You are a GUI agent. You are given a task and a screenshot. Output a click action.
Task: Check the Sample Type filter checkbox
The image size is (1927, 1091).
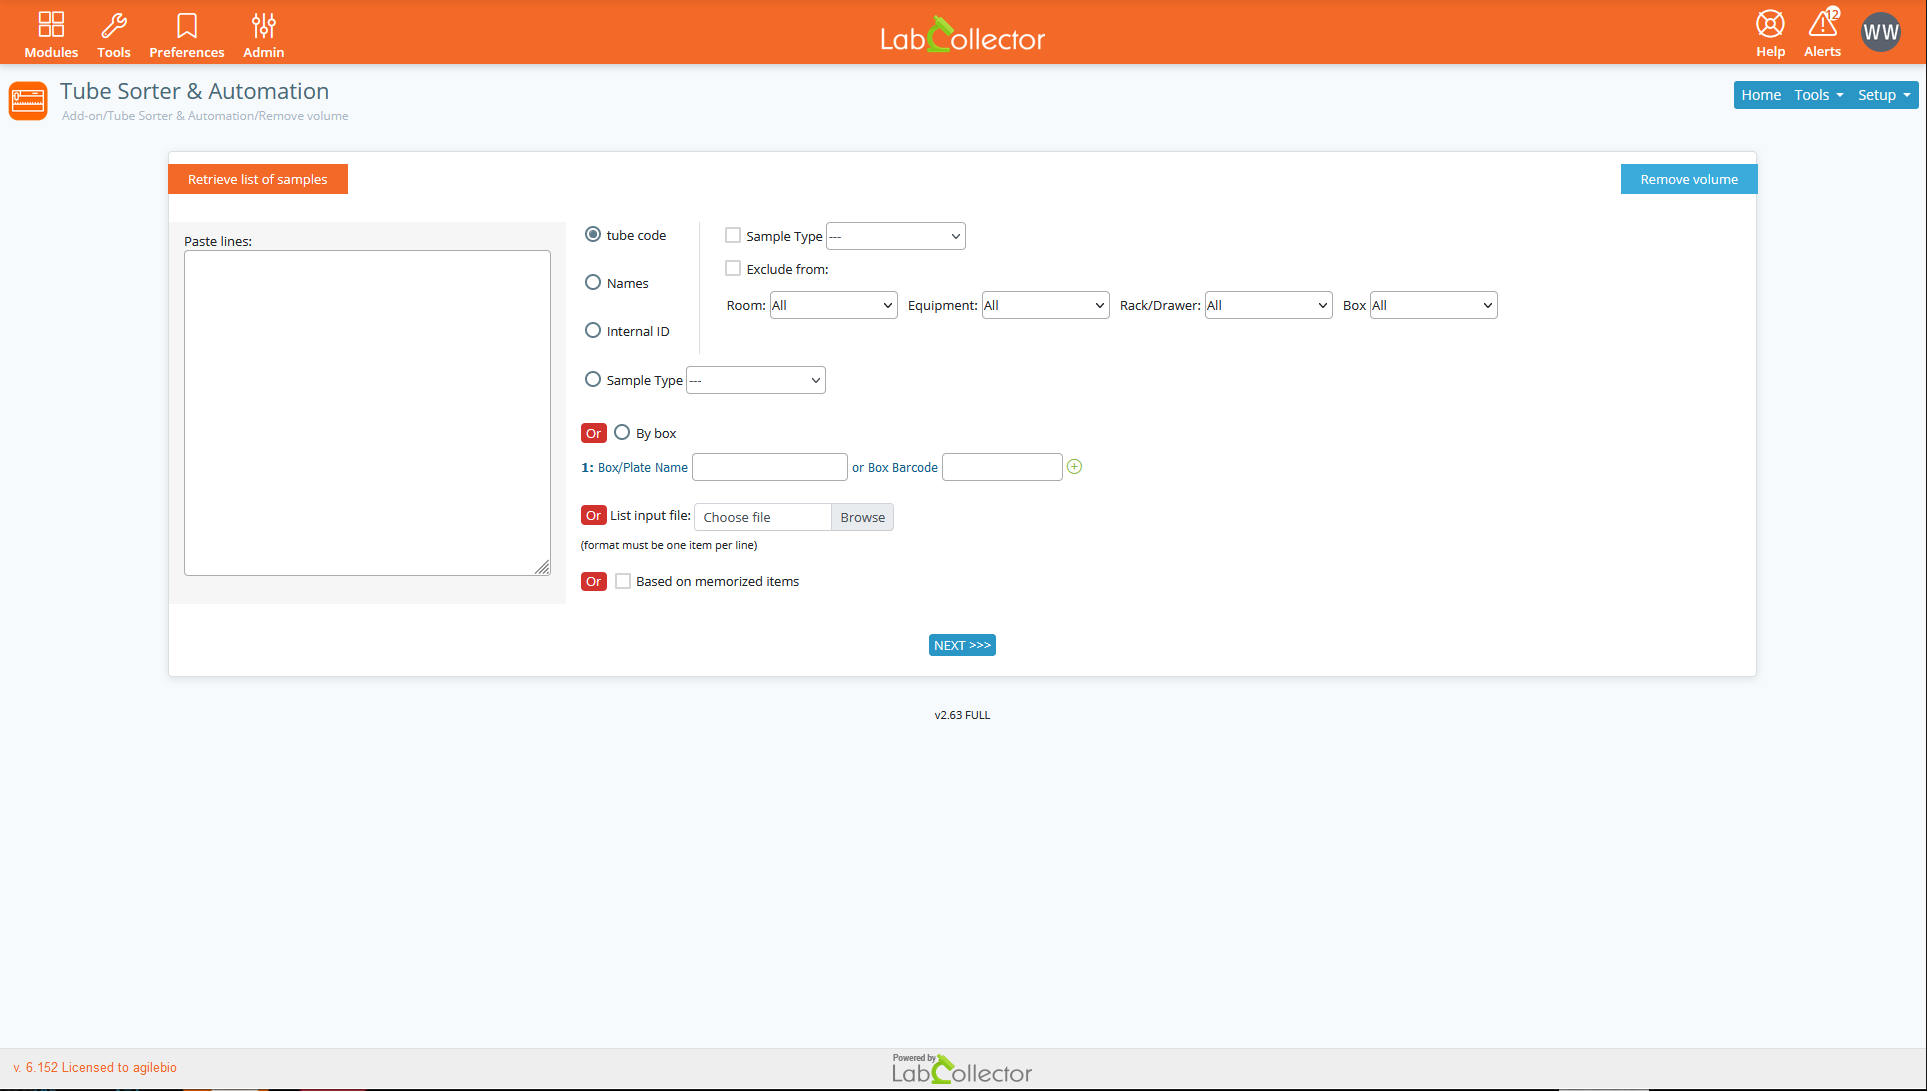click(733, 235)
